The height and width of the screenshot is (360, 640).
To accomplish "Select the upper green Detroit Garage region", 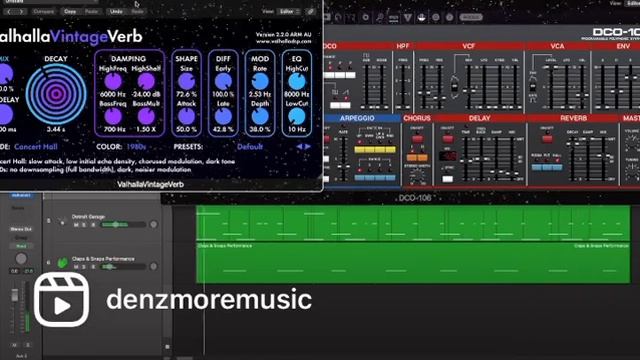I will [413, 223].
